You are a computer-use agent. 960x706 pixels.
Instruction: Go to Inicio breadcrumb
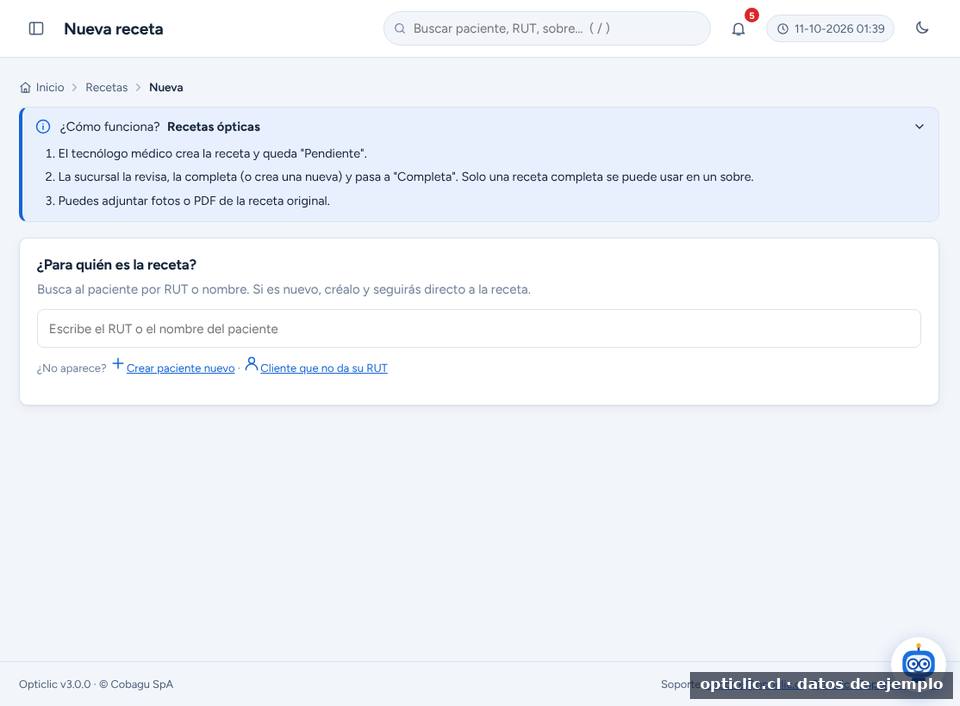(50, 88)
